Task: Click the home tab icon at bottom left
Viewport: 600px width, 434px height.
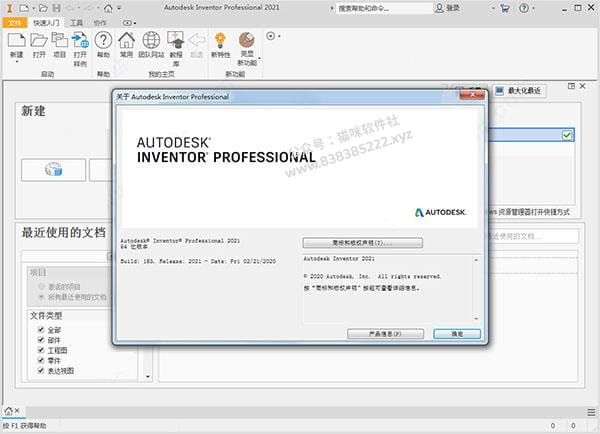Action: pyautogui.click(x=8, y=411)
